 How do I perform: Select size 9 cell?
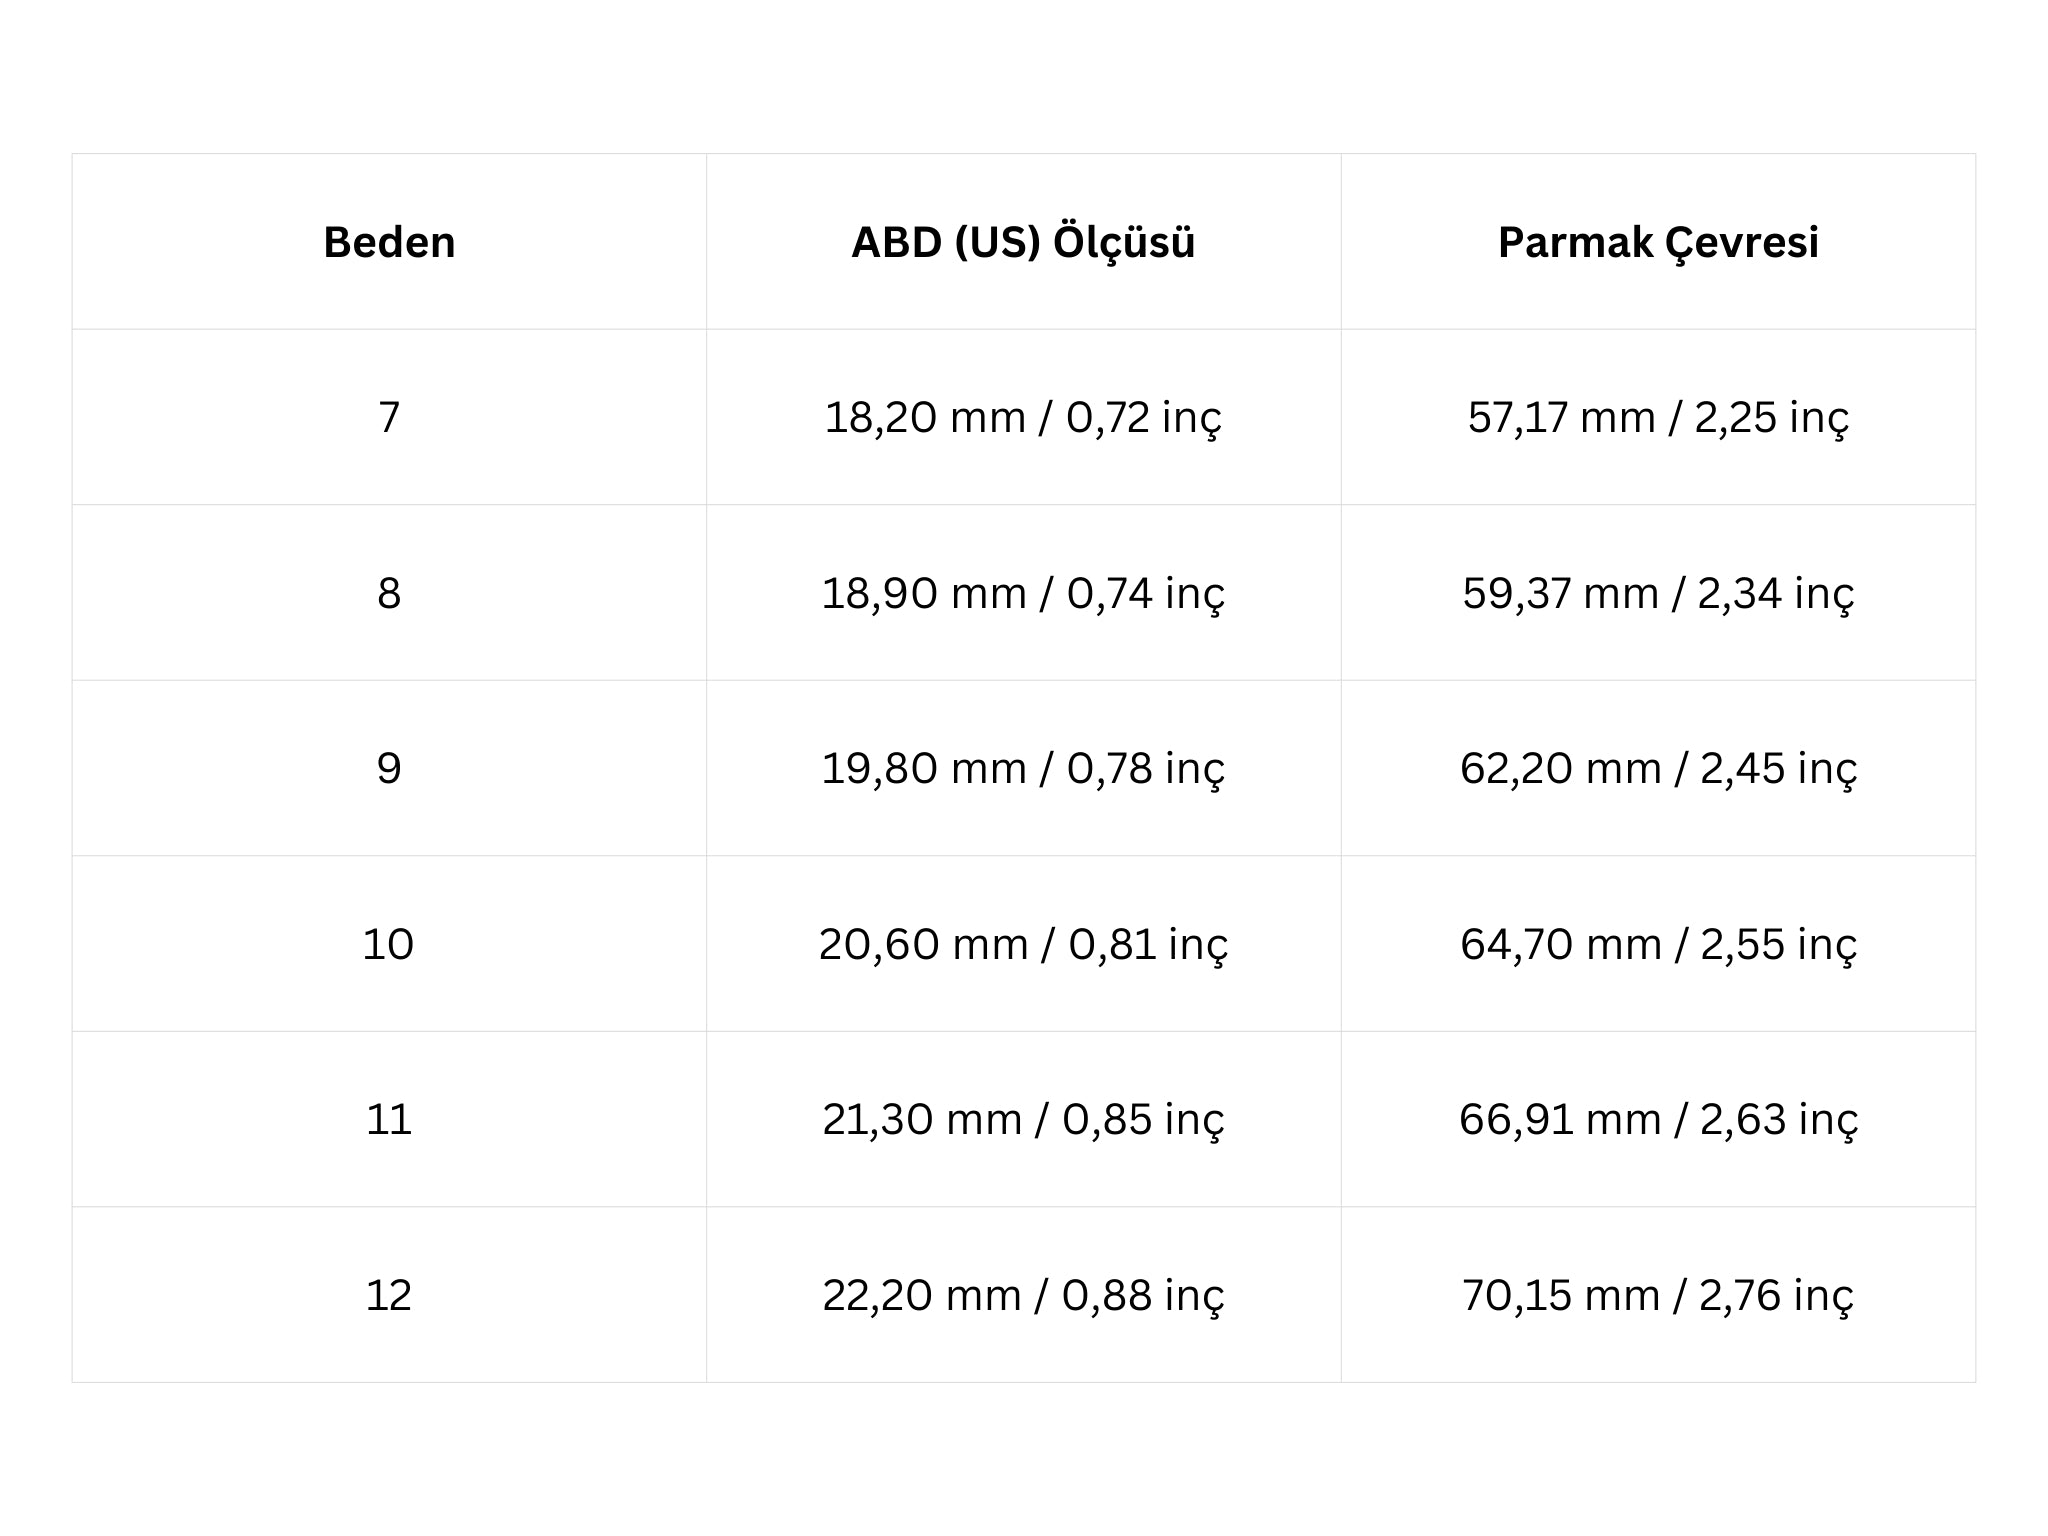pyautogui.click(x=389, y=769)
